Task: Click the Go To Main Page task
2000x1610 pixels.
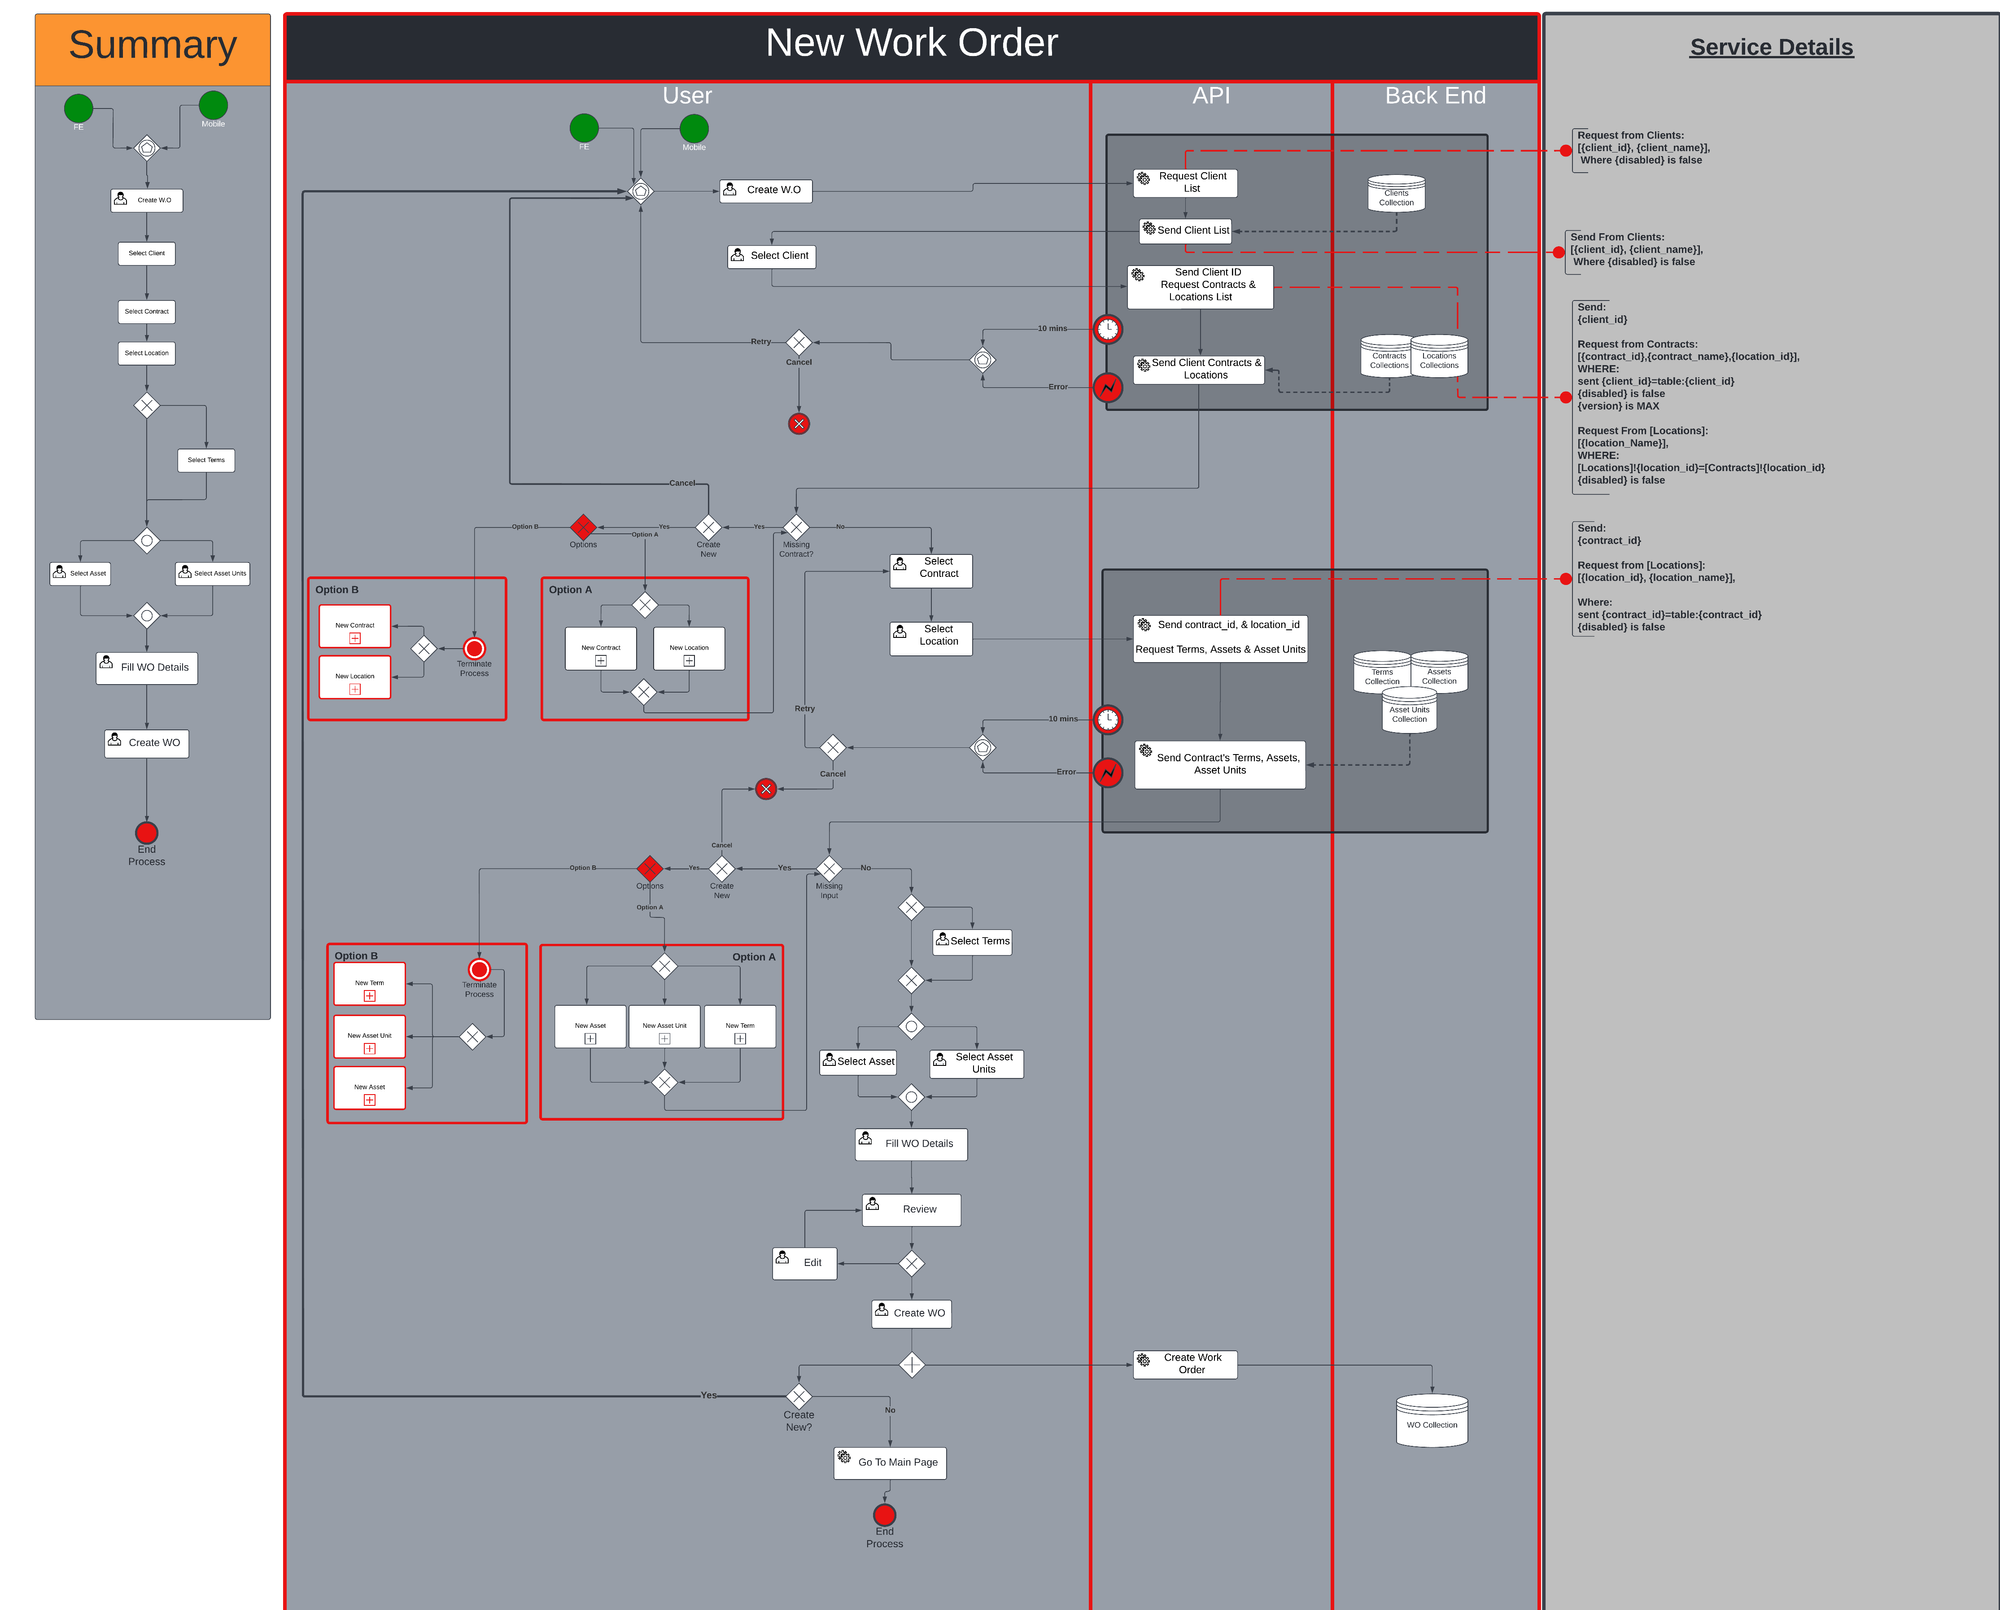Action: 889,1462
